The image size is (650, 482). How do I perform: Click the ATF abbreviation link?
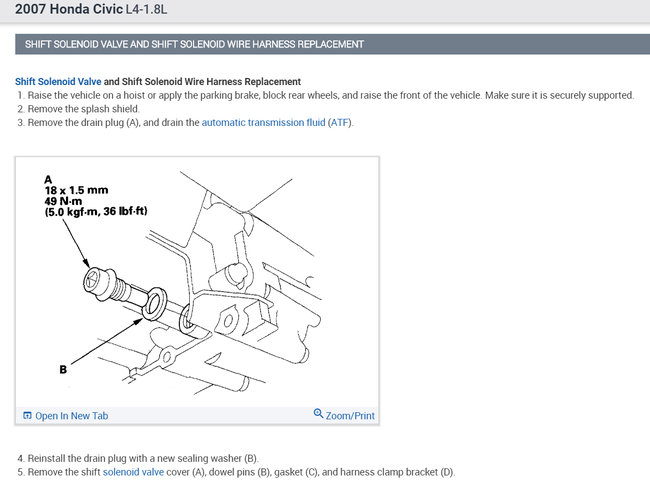click(x=340, y=123)
